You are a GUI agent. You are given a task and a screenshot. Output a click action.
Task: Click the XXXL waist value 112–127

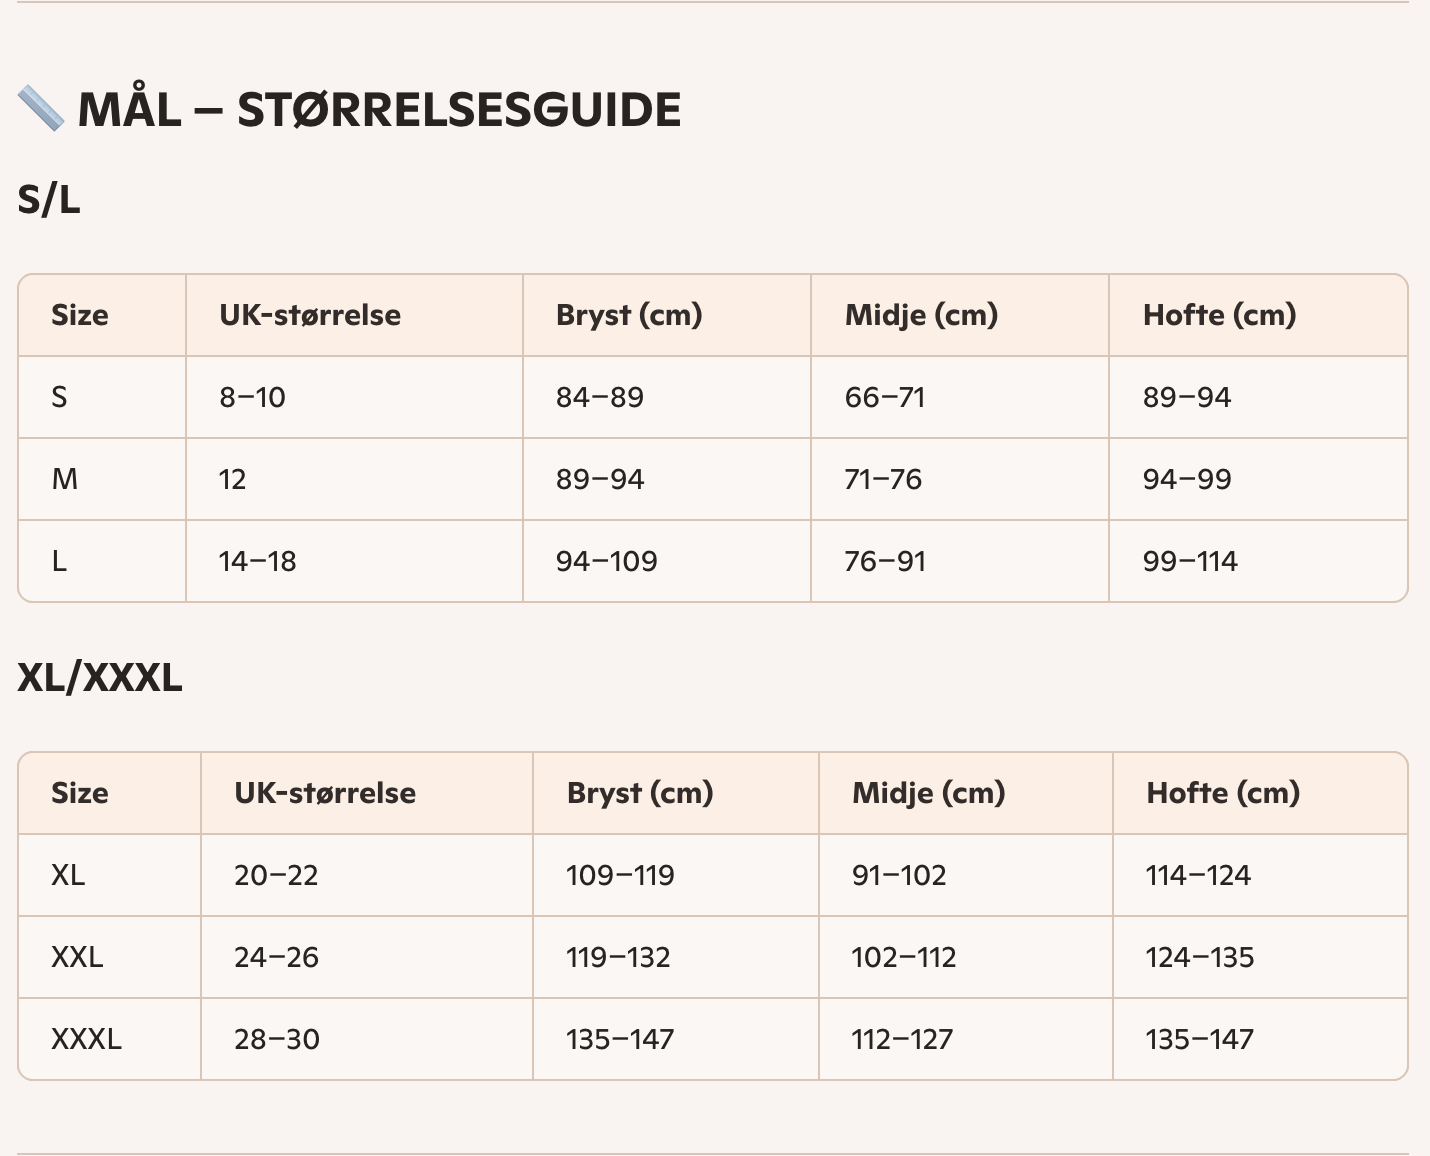[x=902, y=1039]
